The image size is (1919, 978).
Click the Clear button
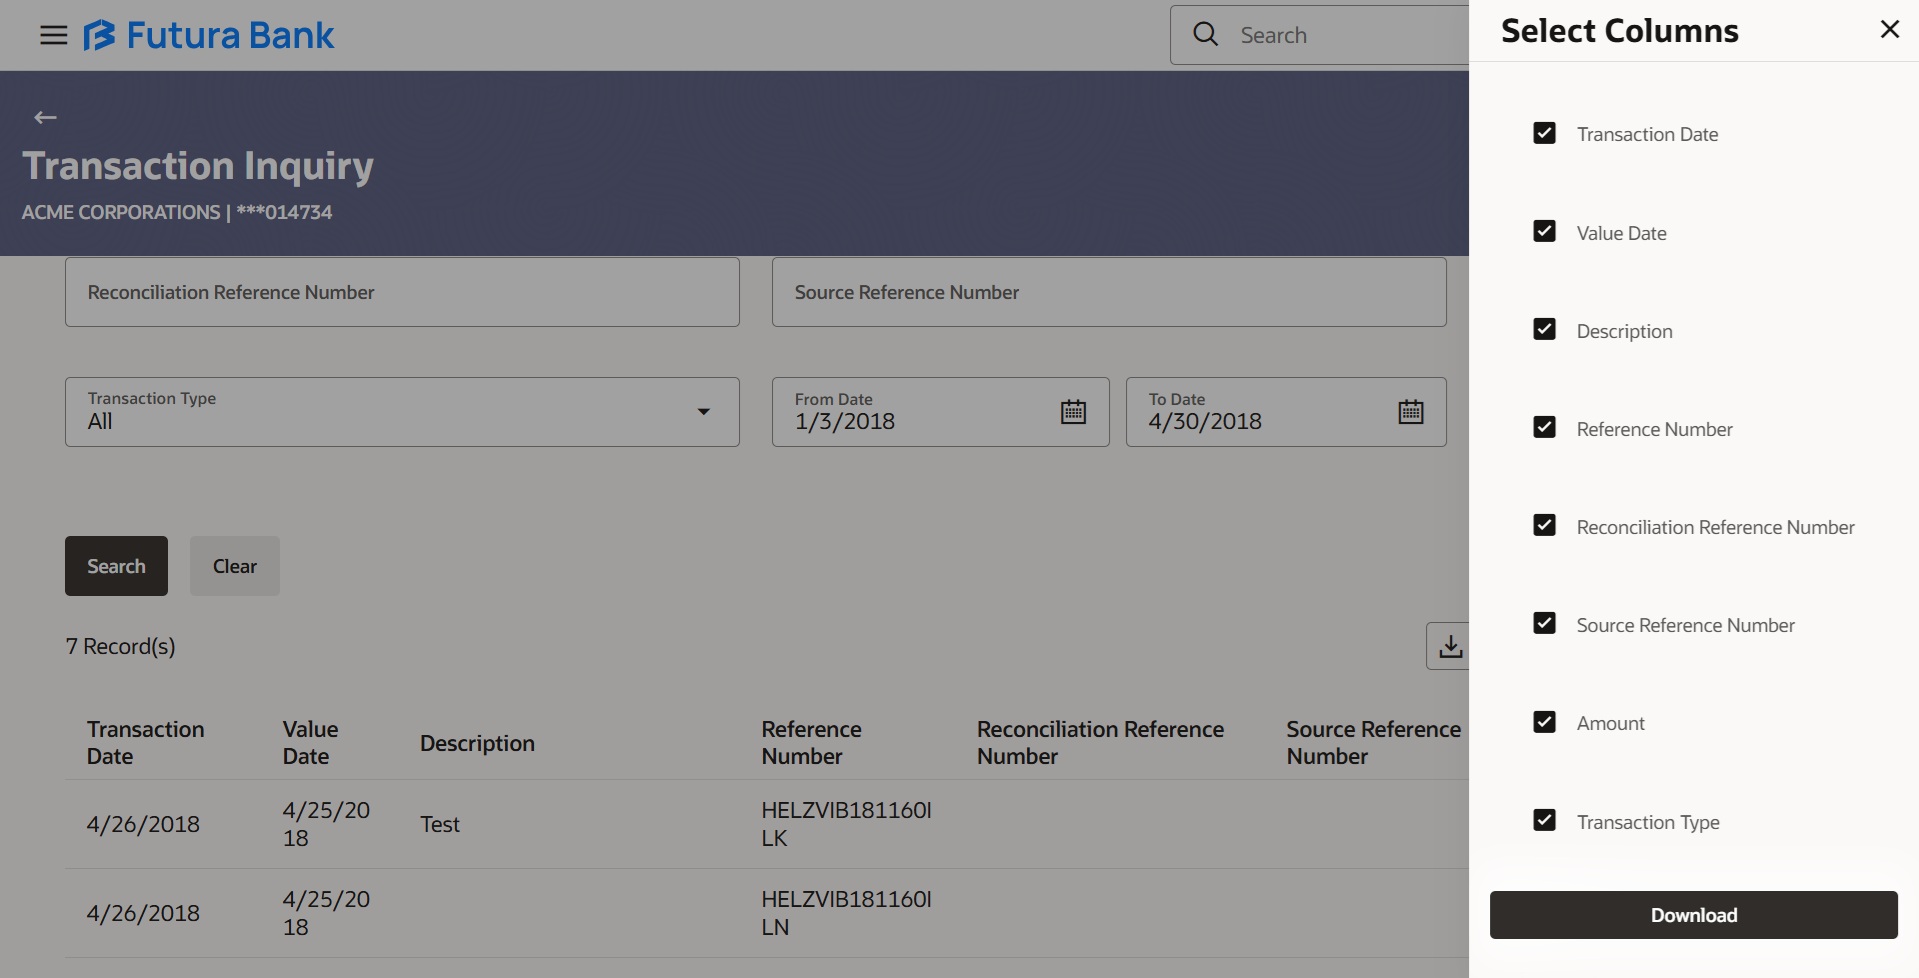click(235, 566)
